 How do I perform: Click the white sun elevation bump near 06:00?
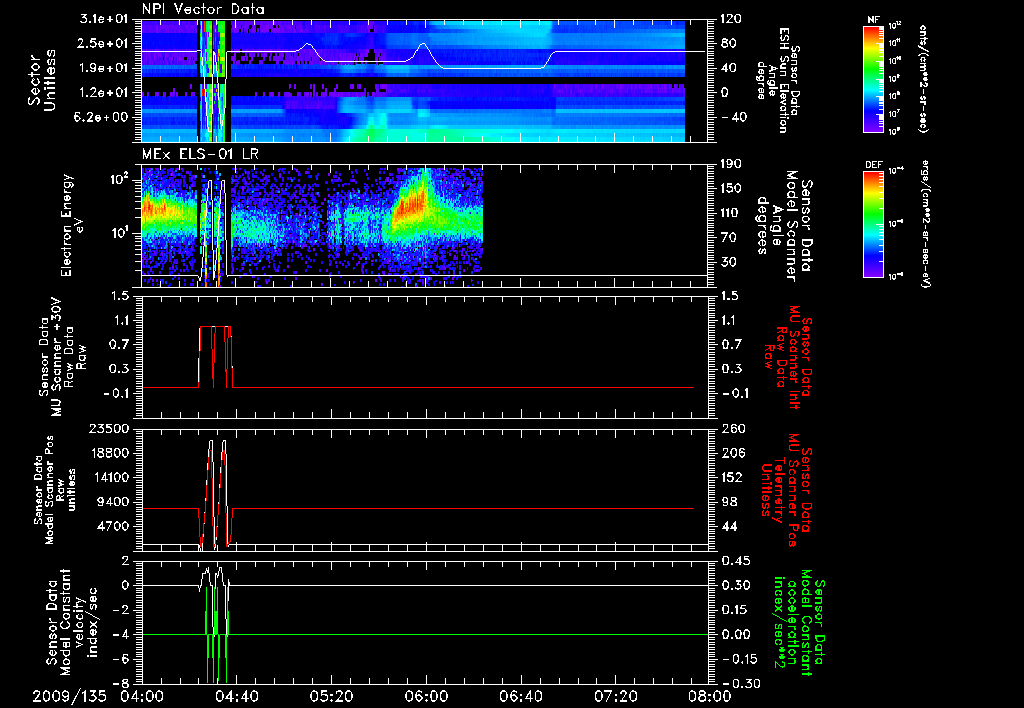coord(423,51)
